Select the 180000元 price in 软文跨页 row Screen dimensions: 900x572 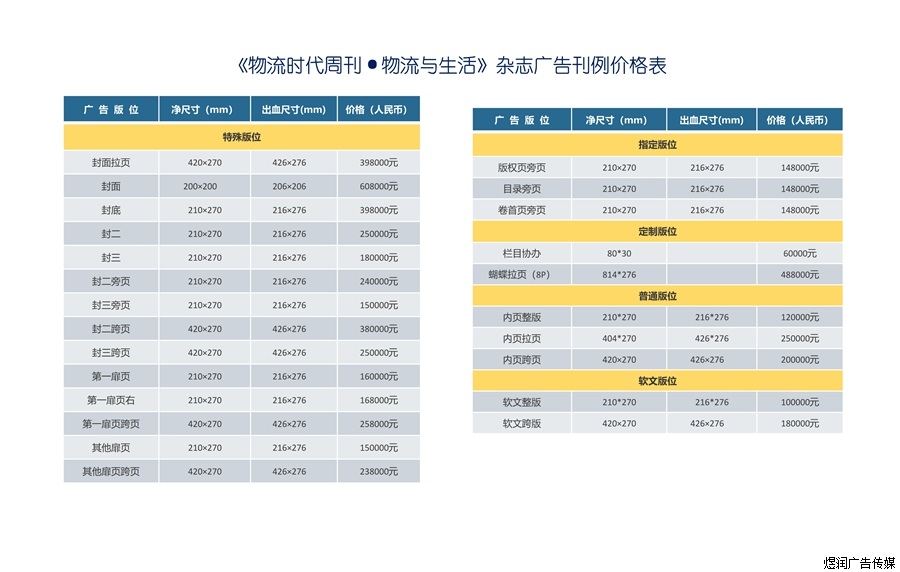(800, 423)
